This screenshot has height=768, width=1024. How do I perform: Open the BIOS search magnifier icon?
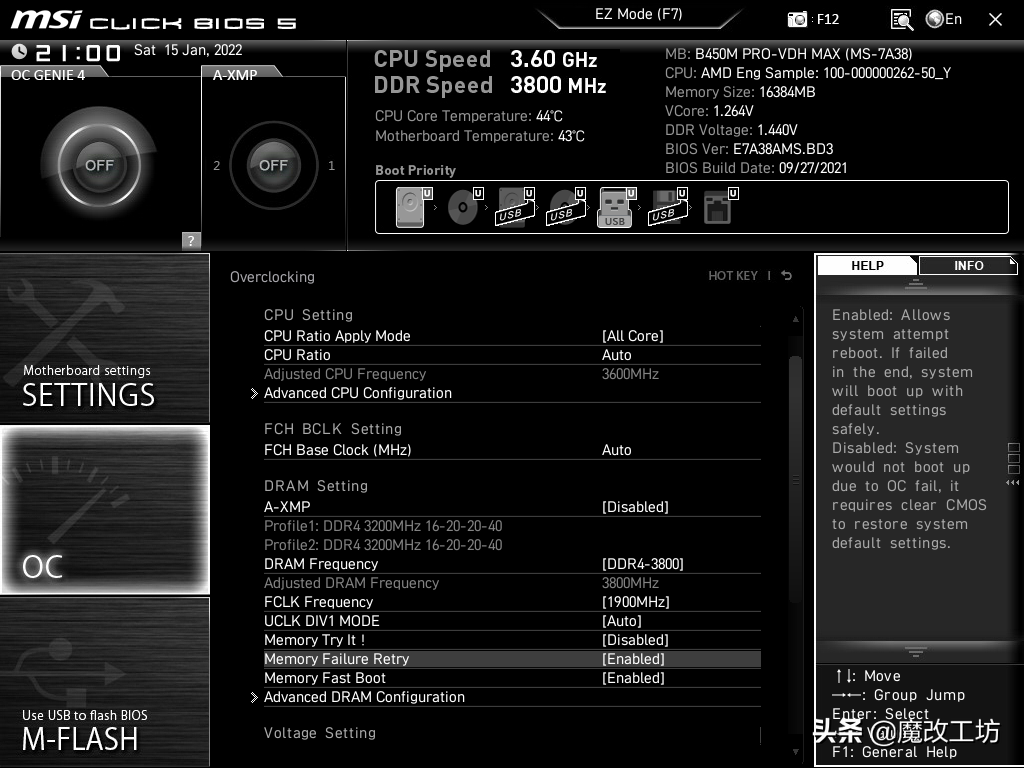coord(902,20)
